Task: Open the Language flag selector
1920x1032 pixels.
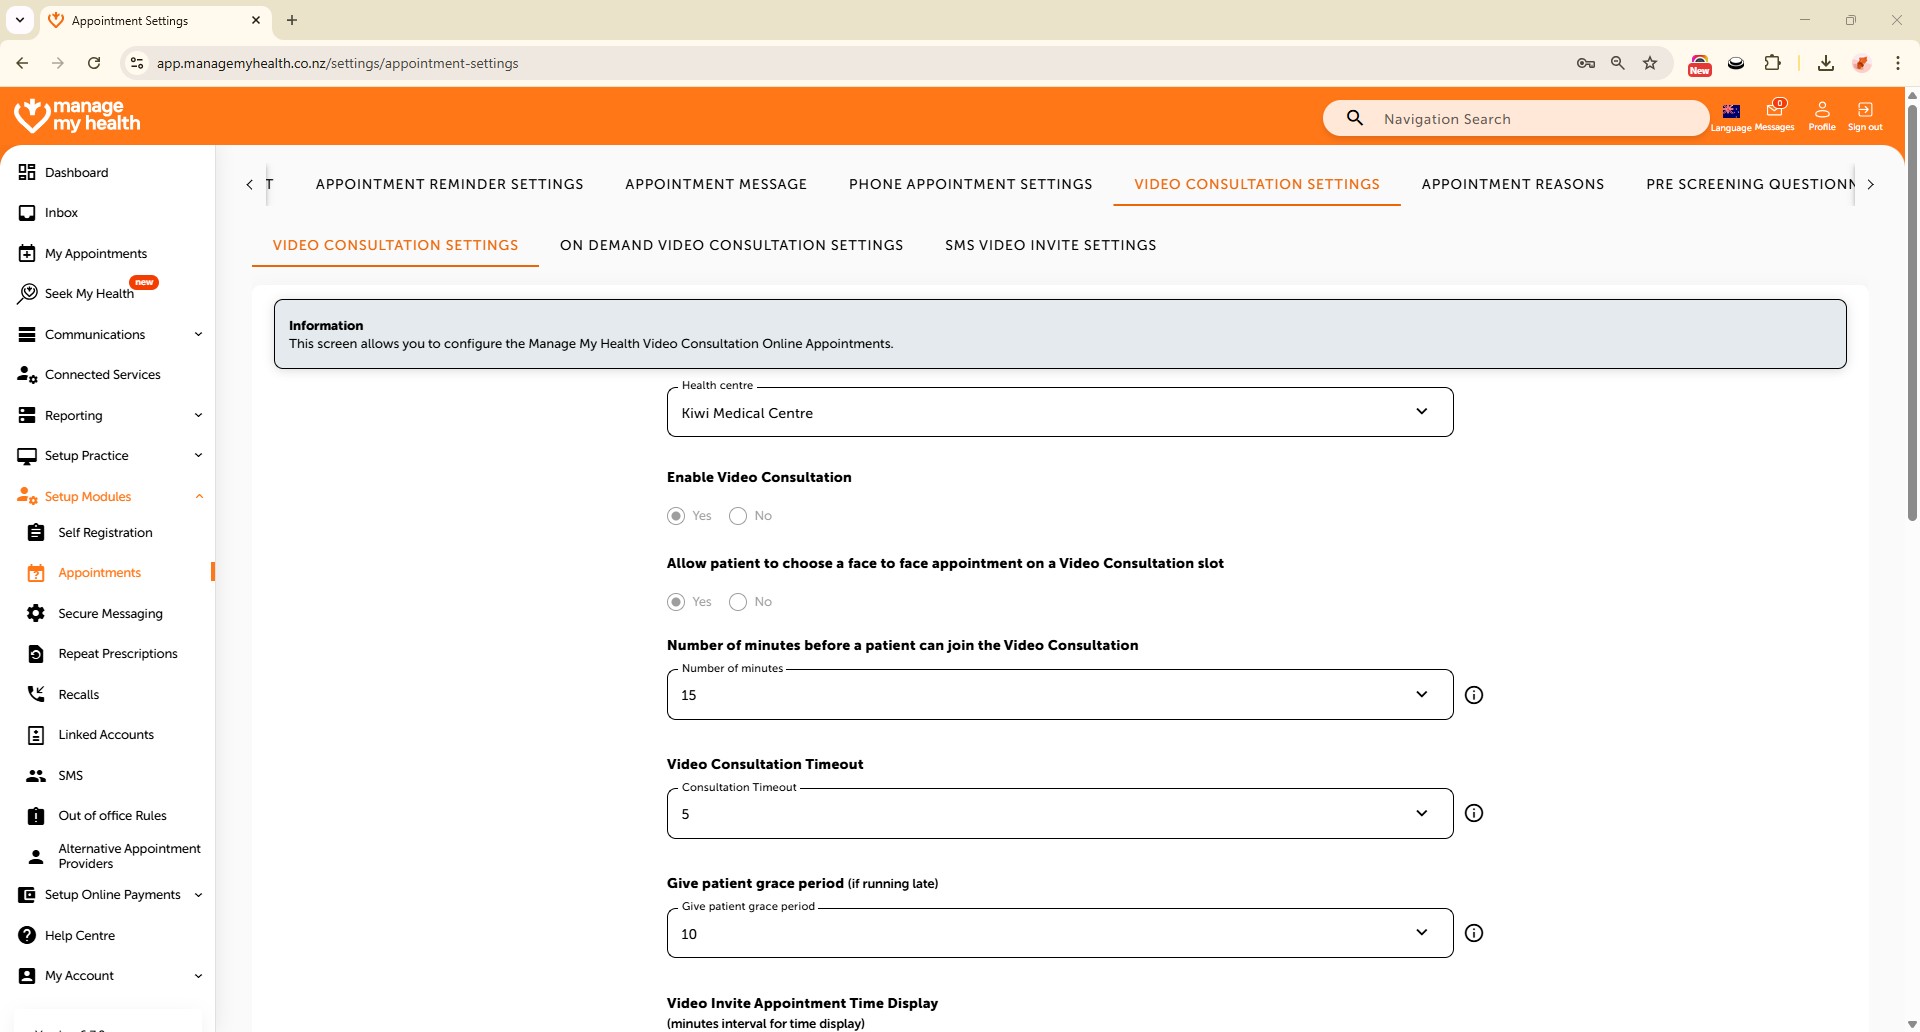Action: coord(1731,114)
